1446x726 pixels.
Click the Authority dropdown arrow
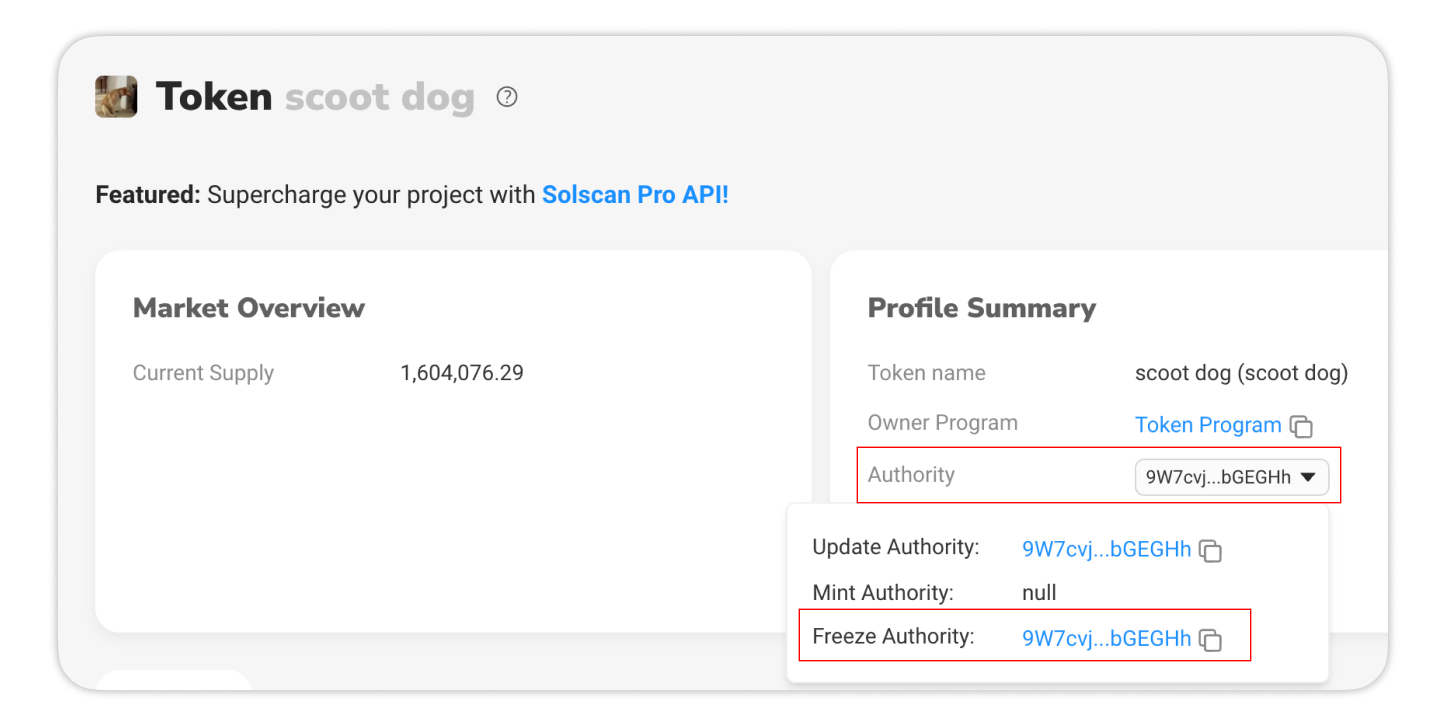tap(1307, 478)
